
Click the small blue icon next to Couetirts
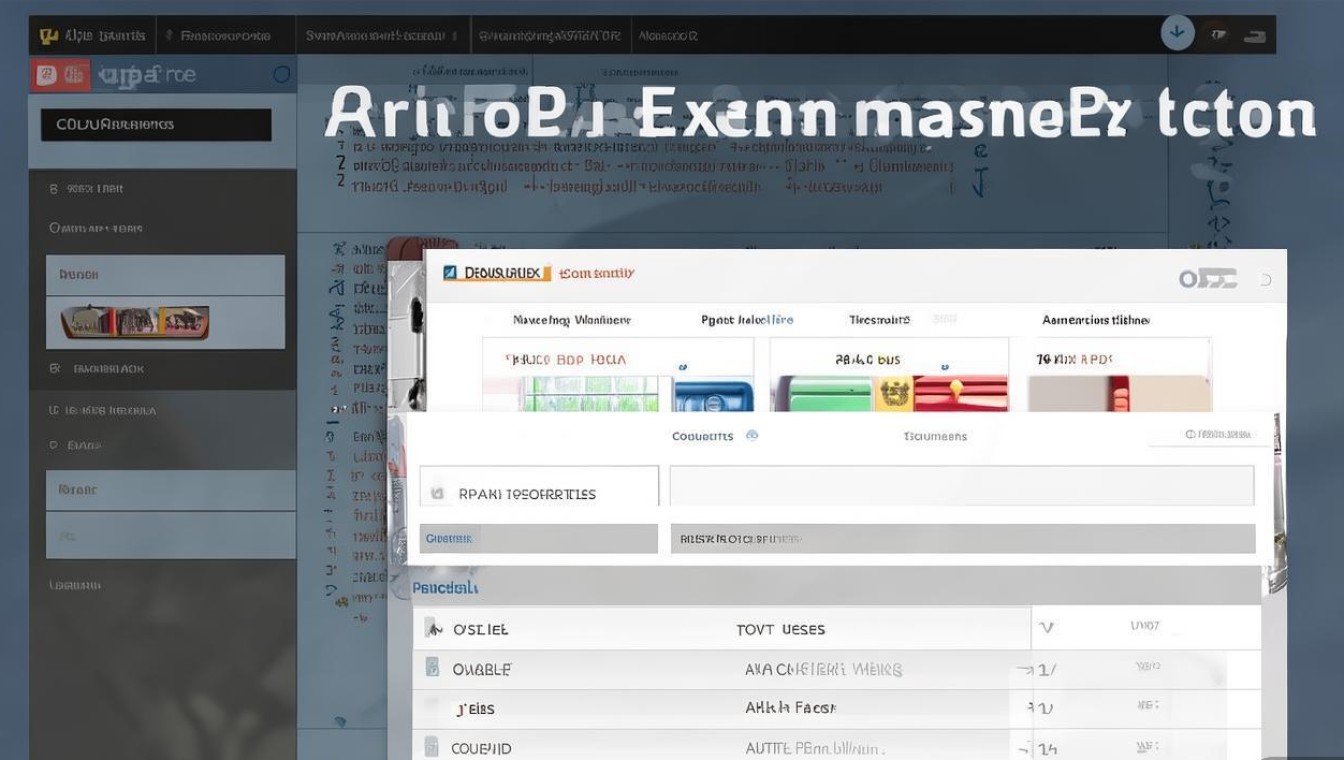[752, 436]
